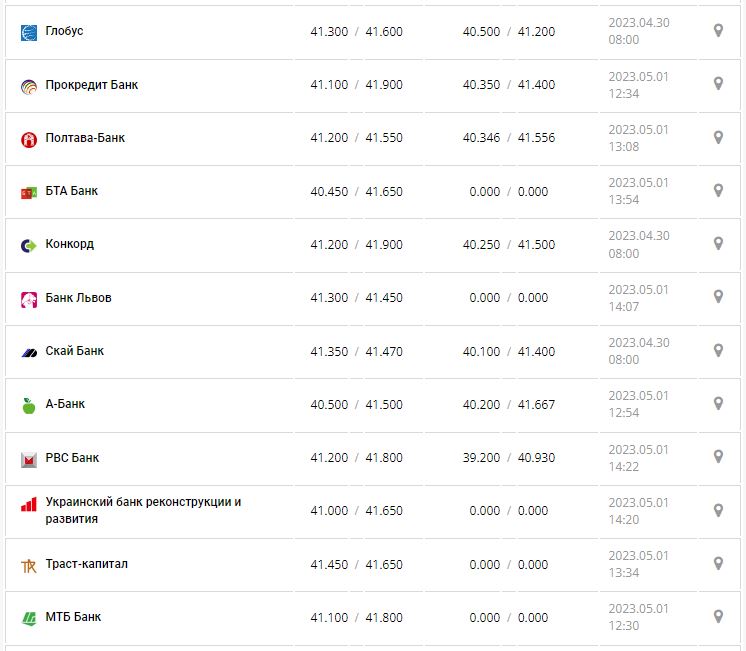Click the Траст-капитал logo icon
This screenshot has width=746, height=651.
[29, 565]
